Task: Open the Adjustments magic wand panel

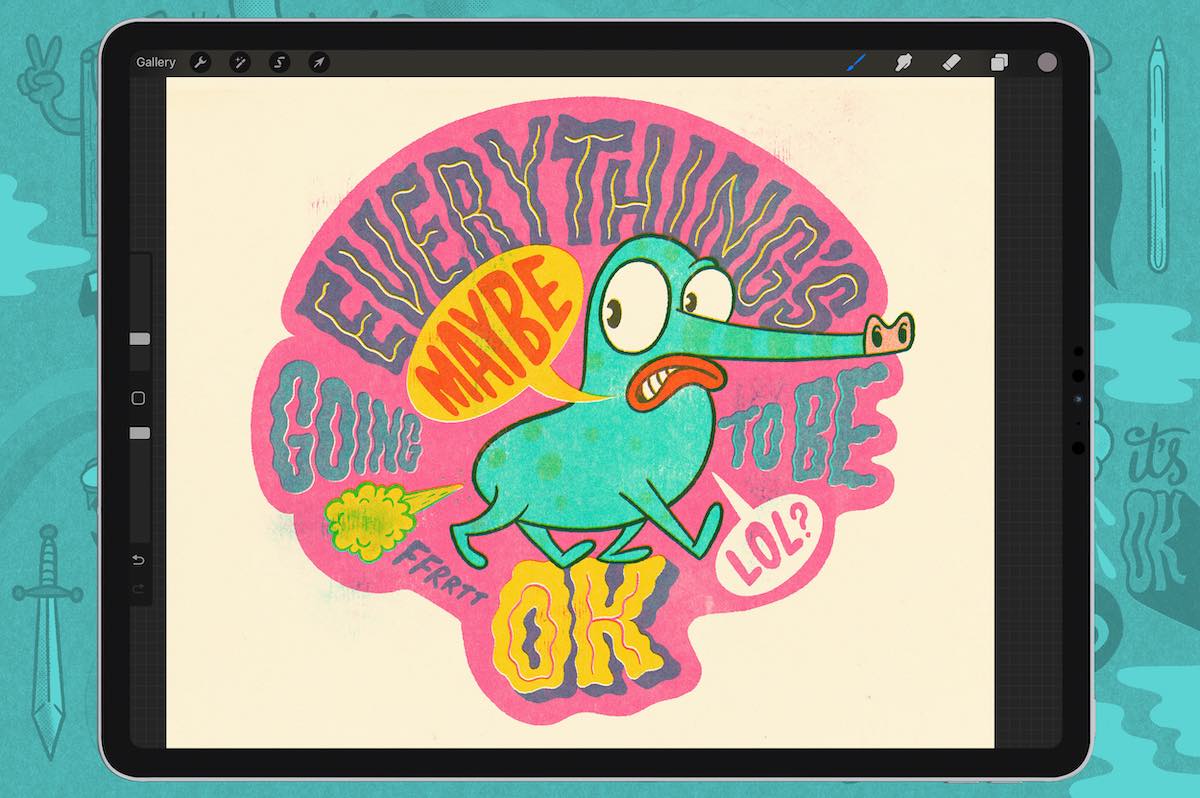Action: (x=239, y=62)
